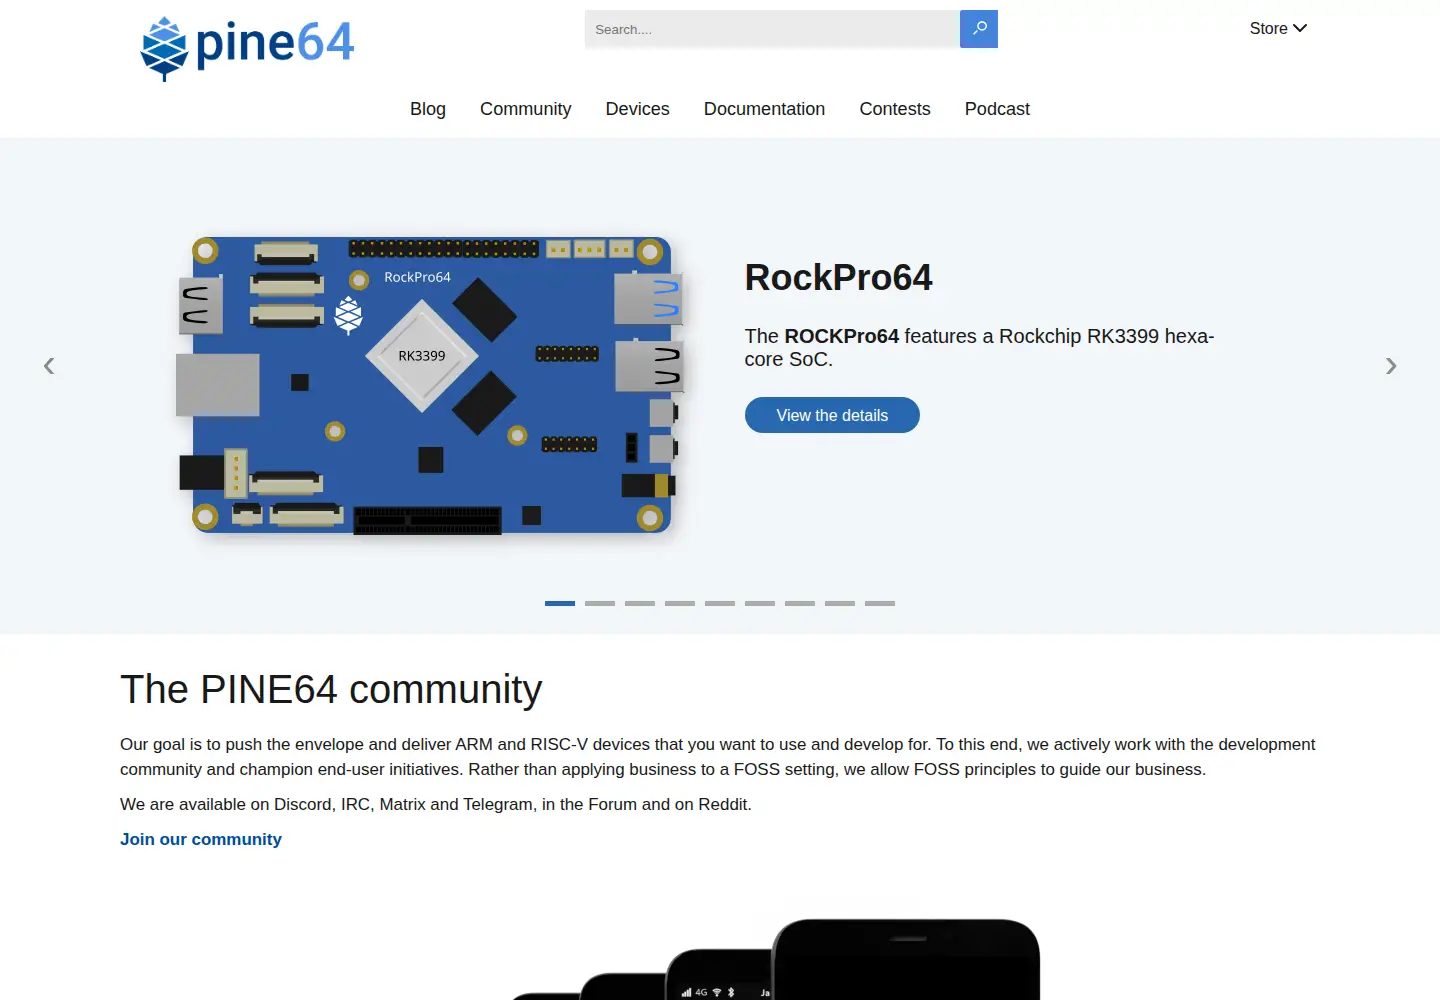The width and height of the screenshot is (1440, 1000).
Task: Click the RockPro64 slide heading
Action: 838,278
